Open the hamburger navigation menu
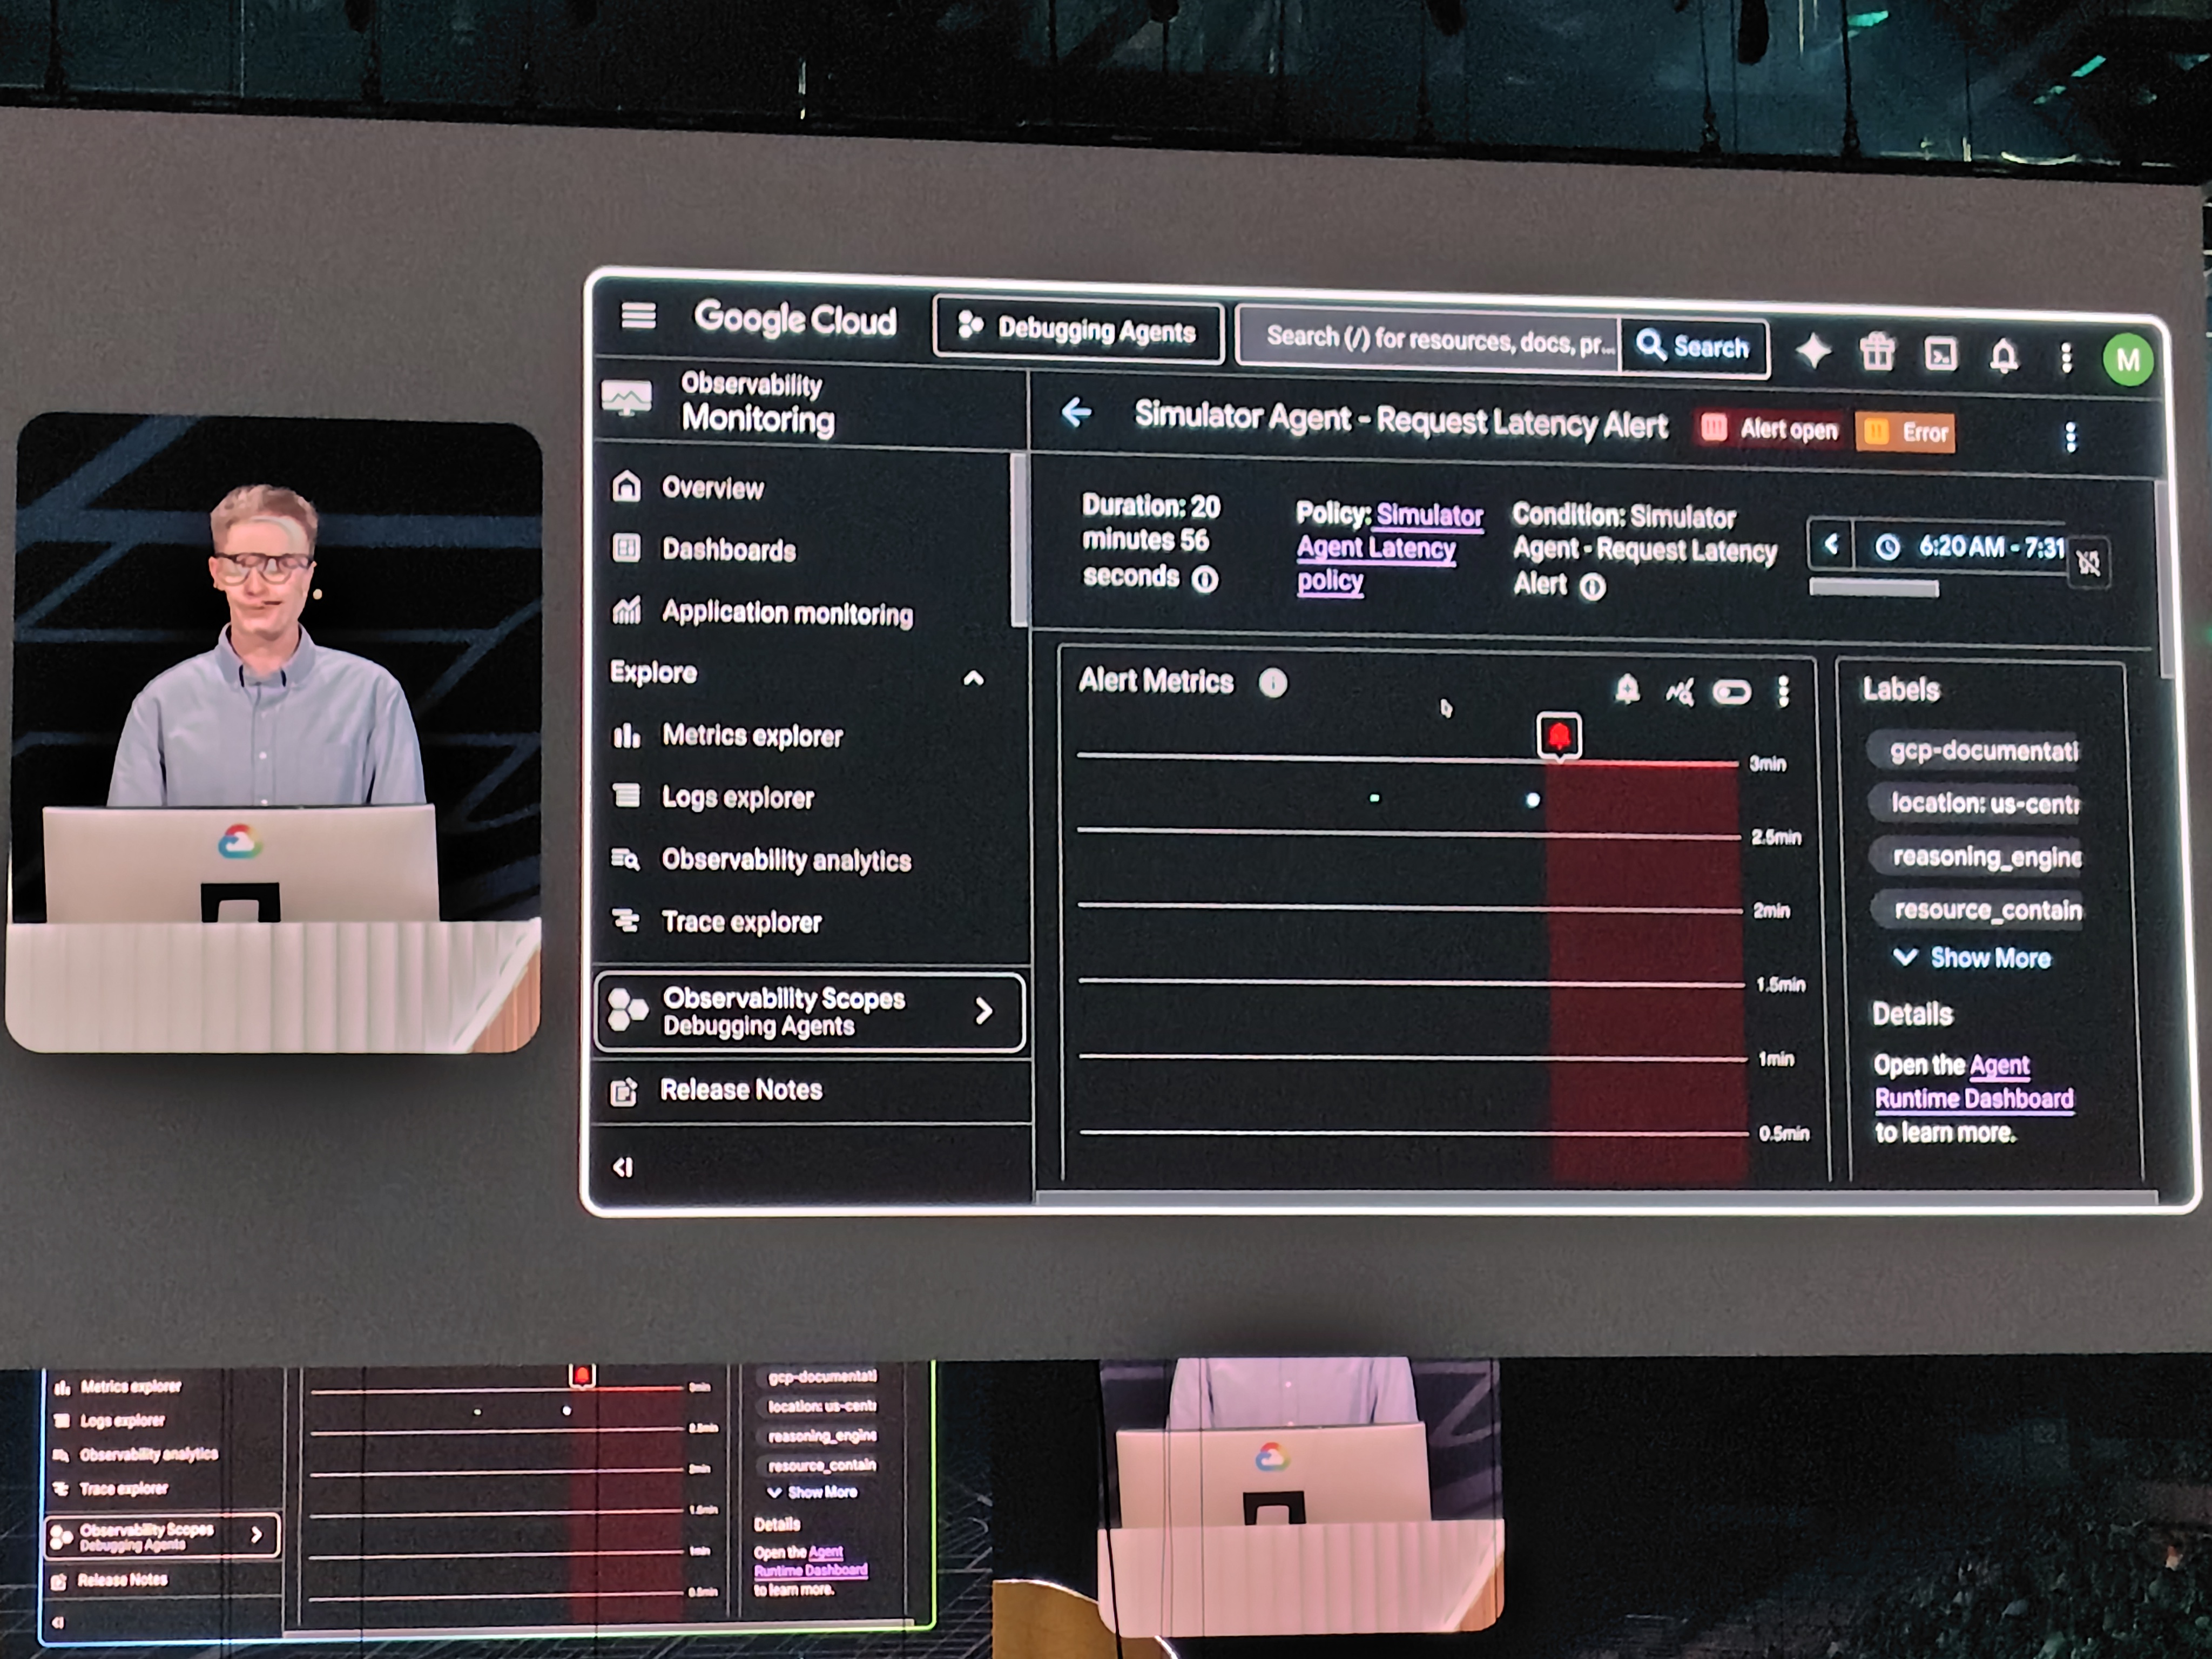Screen dimensions: 2212x1659 (x=638, y=316)
